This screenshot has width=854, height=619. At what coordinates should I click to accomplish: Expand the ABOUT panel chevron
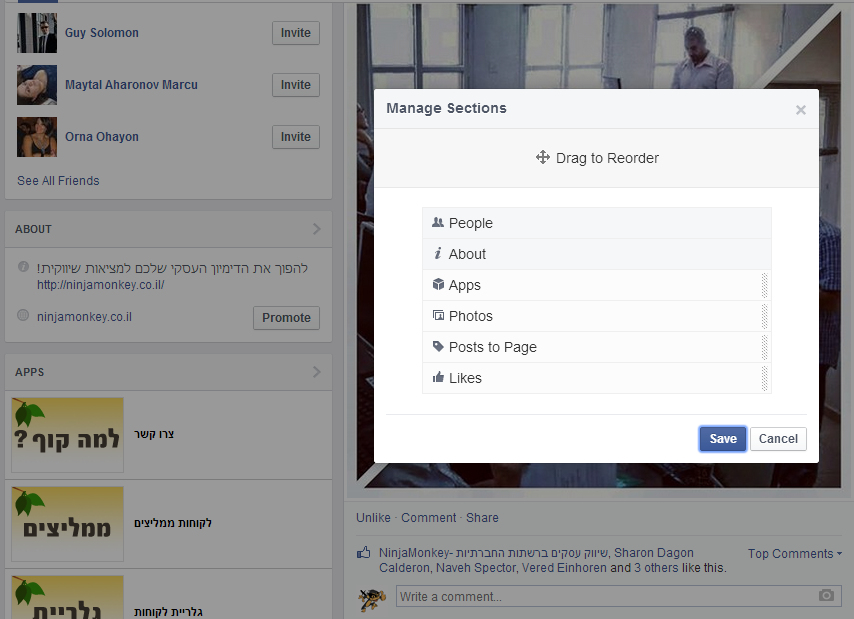[x=316, y=229]
